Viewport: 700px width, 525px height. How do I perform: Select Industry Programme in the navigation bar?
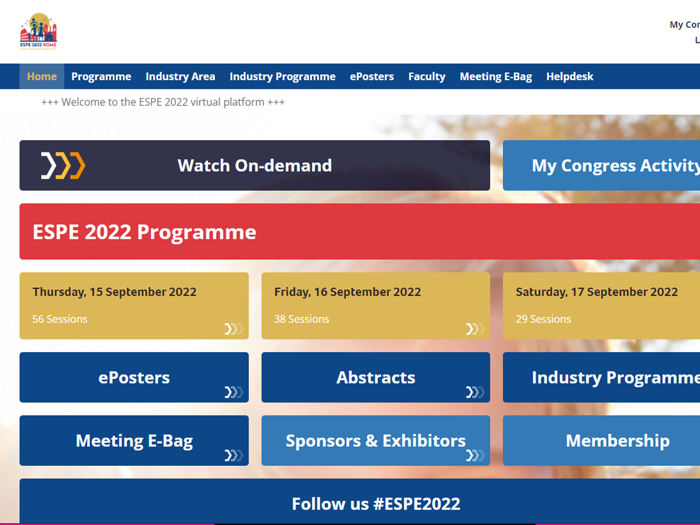283,76
